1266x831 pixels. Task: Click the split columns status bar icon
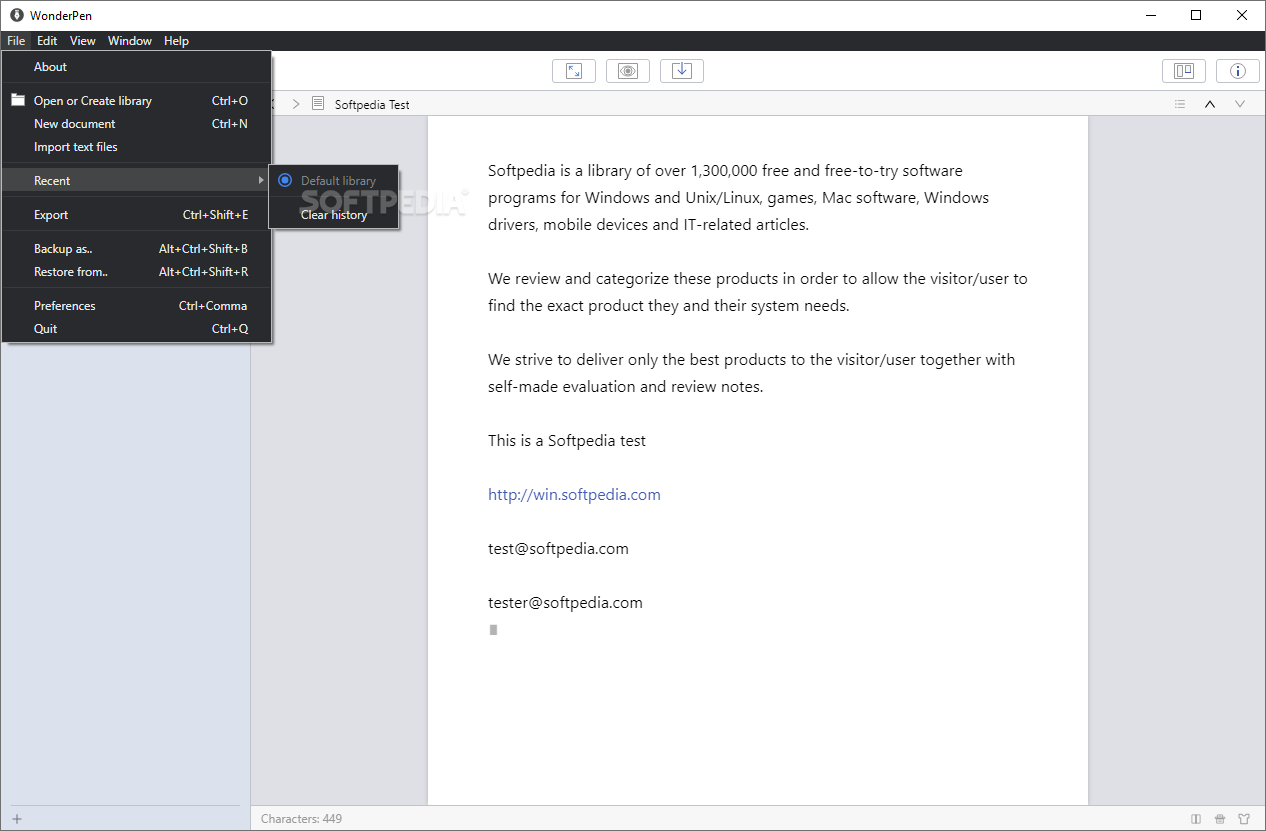click(1196, 819)
